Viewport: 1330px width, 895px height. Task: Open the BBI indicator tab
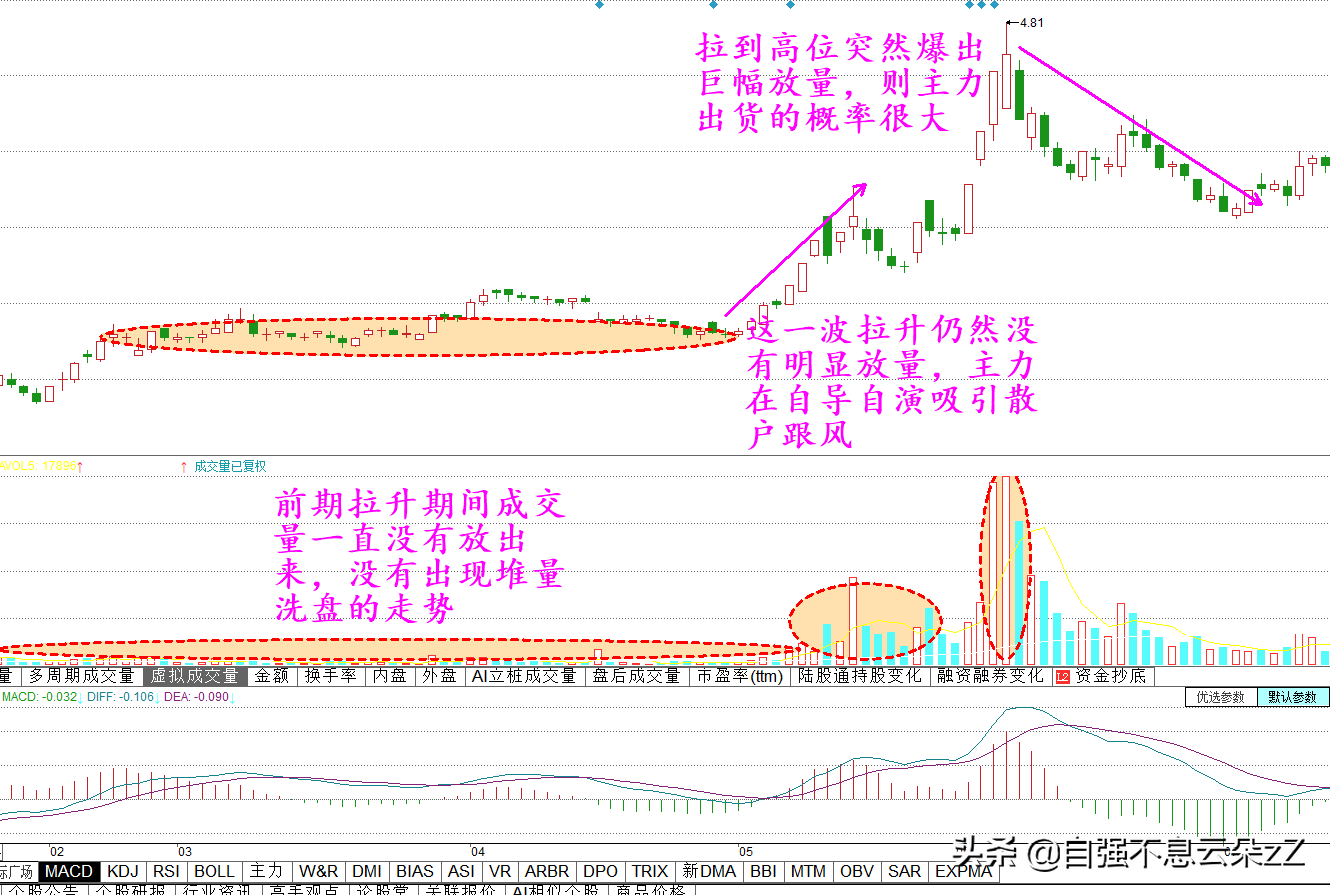point(763,871)
